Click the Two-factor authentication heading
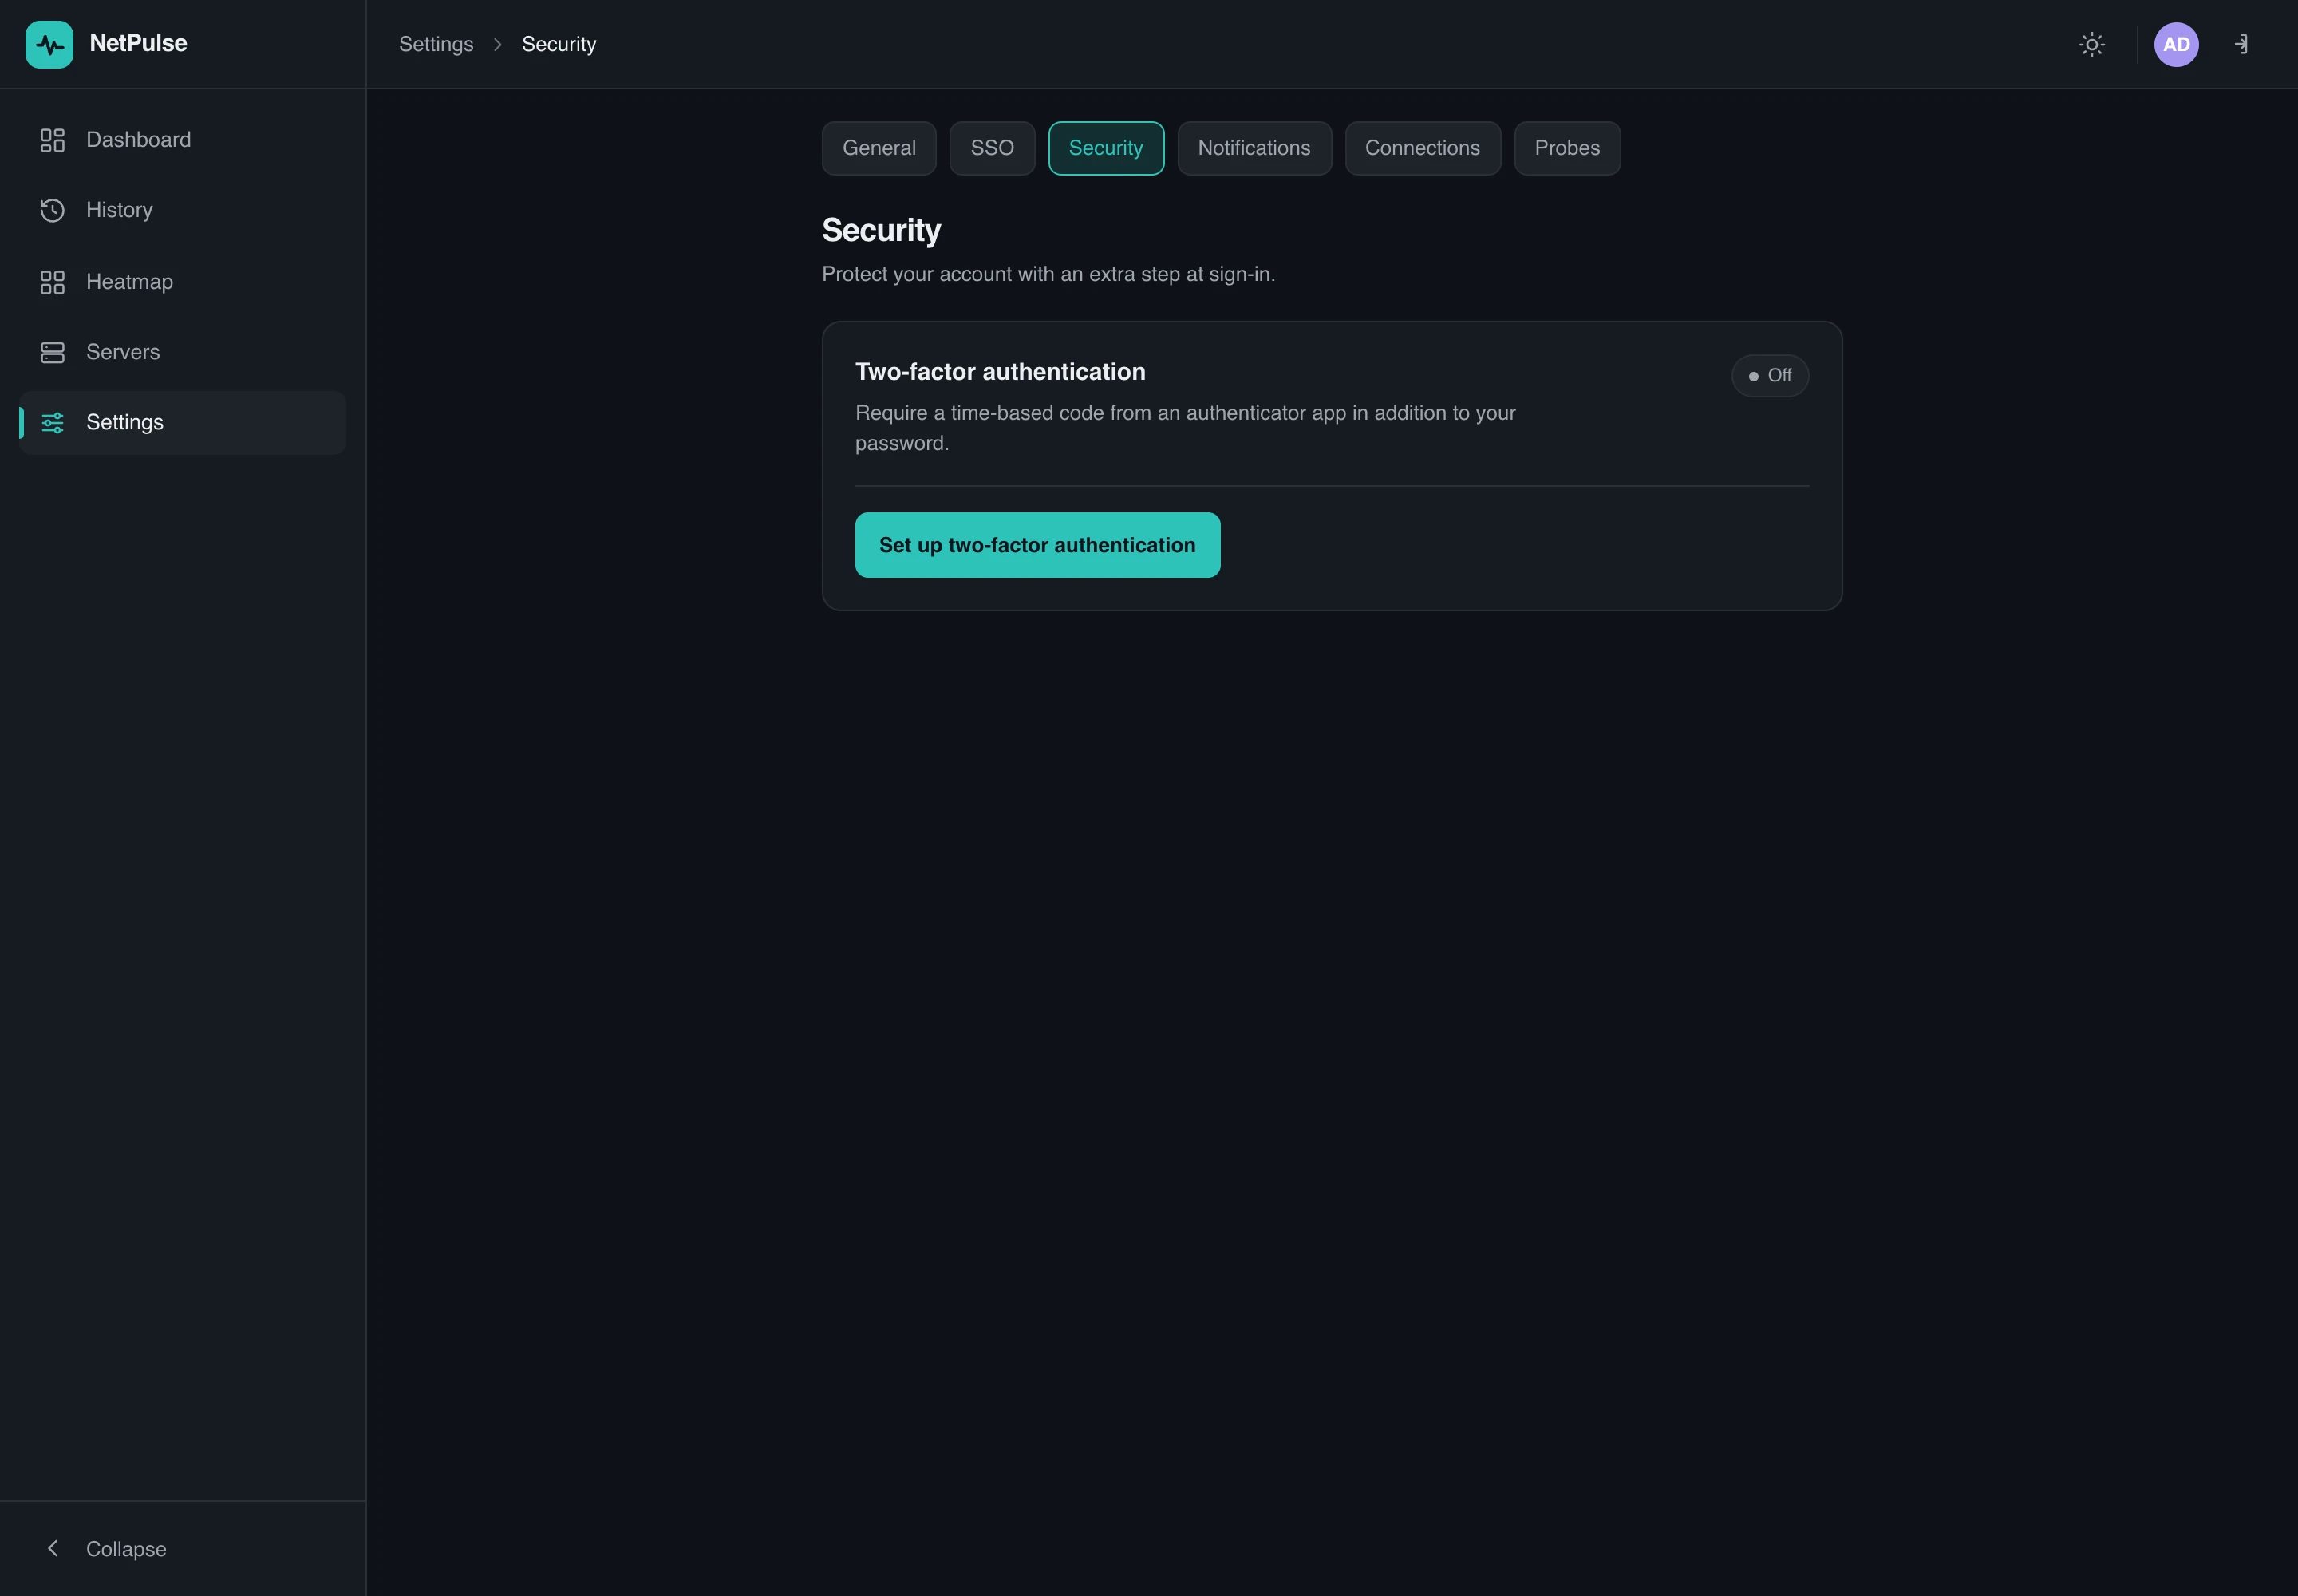2298x1596 pixels. coord(1000,372)
